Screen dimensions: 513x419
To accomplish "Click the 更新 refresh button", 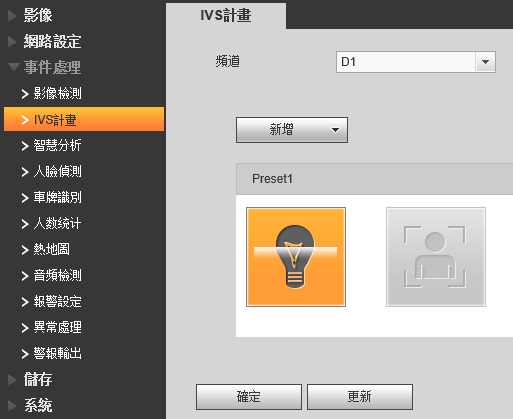I will pos(360,397).
